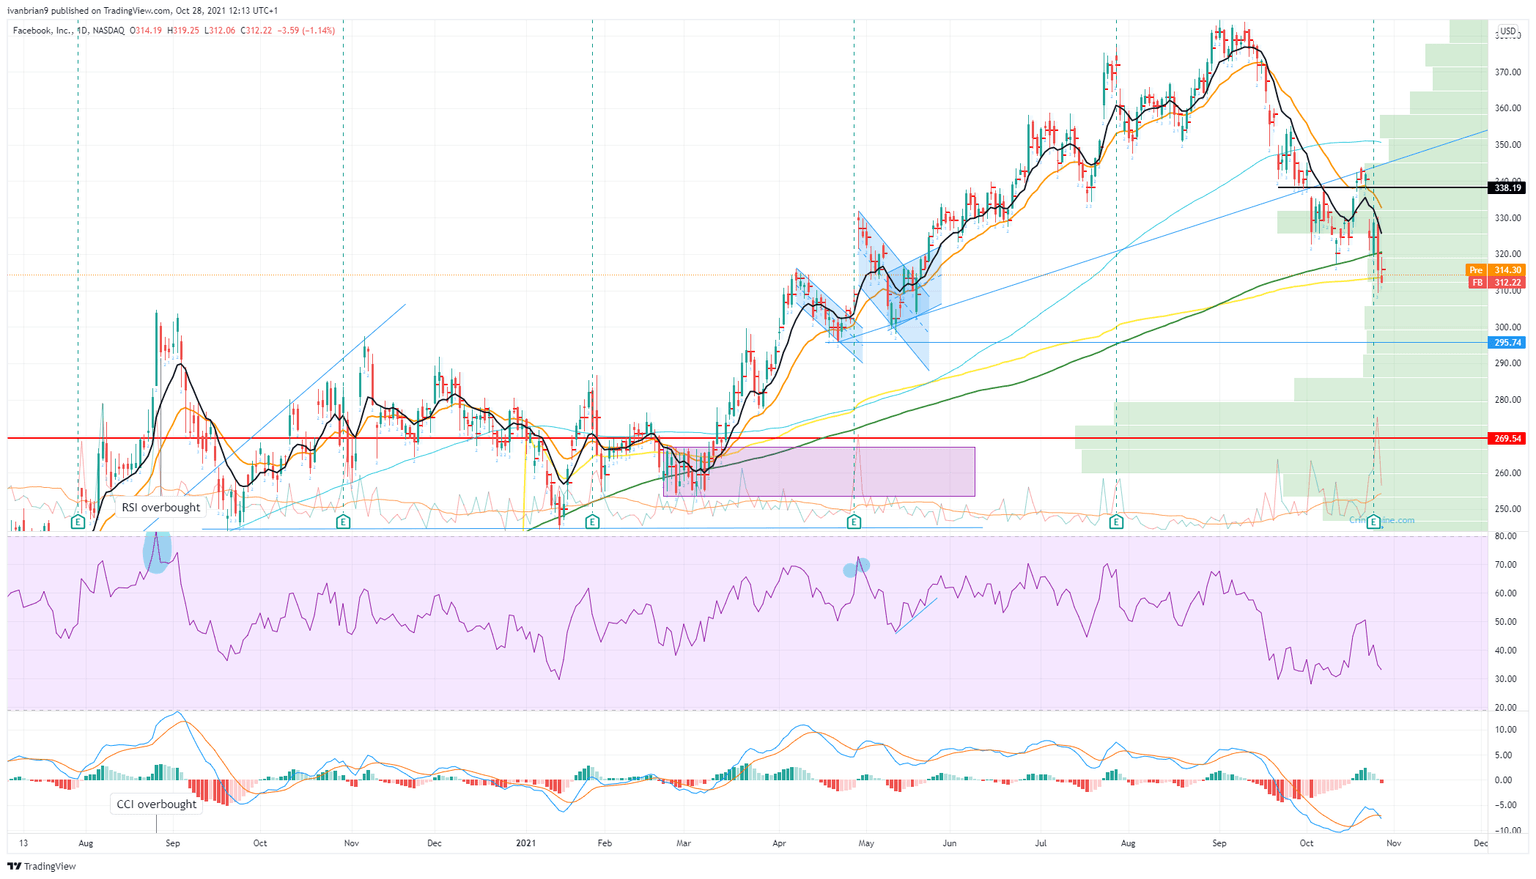Click the 13 label on the time axis
1536x879 pixels.
click(23, 844)
